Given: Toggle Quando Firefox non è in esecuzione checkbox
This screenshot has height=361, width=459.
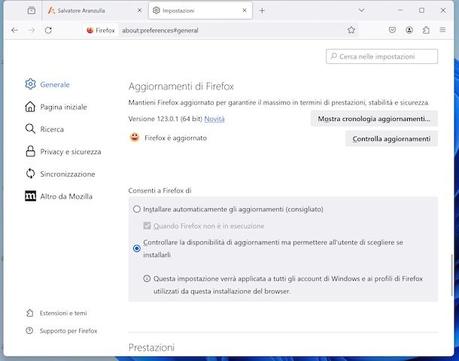Looking at the screenshot, I should pyautogui.click(x=147, y=226).
